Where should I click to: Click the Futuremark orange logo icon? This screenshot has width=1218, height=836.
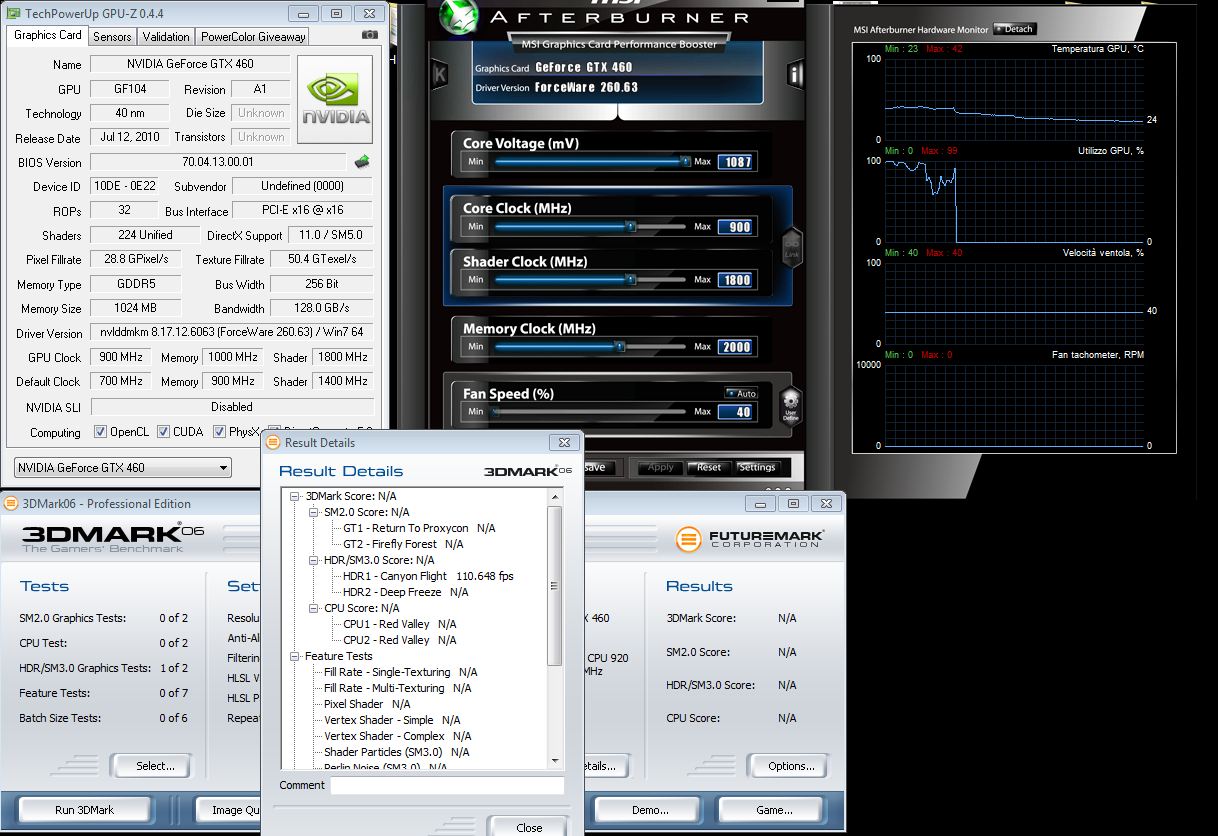pyautogui.click(x=689, y=540)
